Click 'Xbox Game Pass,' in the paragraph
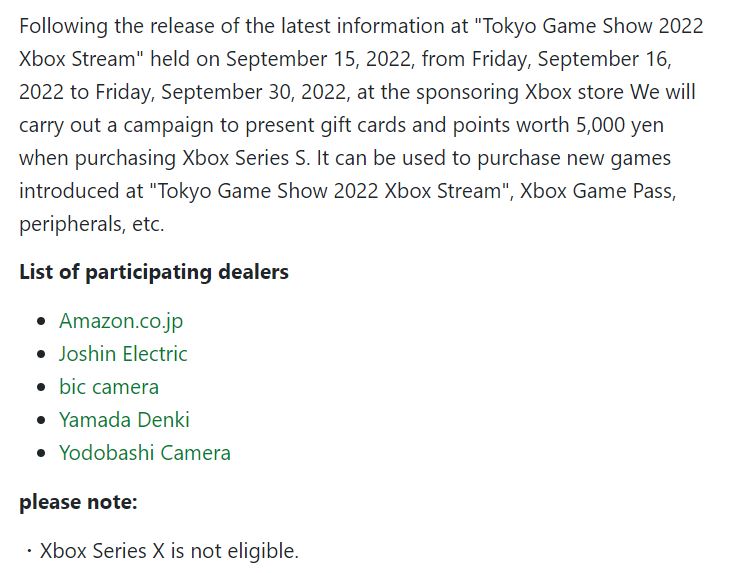 click(598, 191)
